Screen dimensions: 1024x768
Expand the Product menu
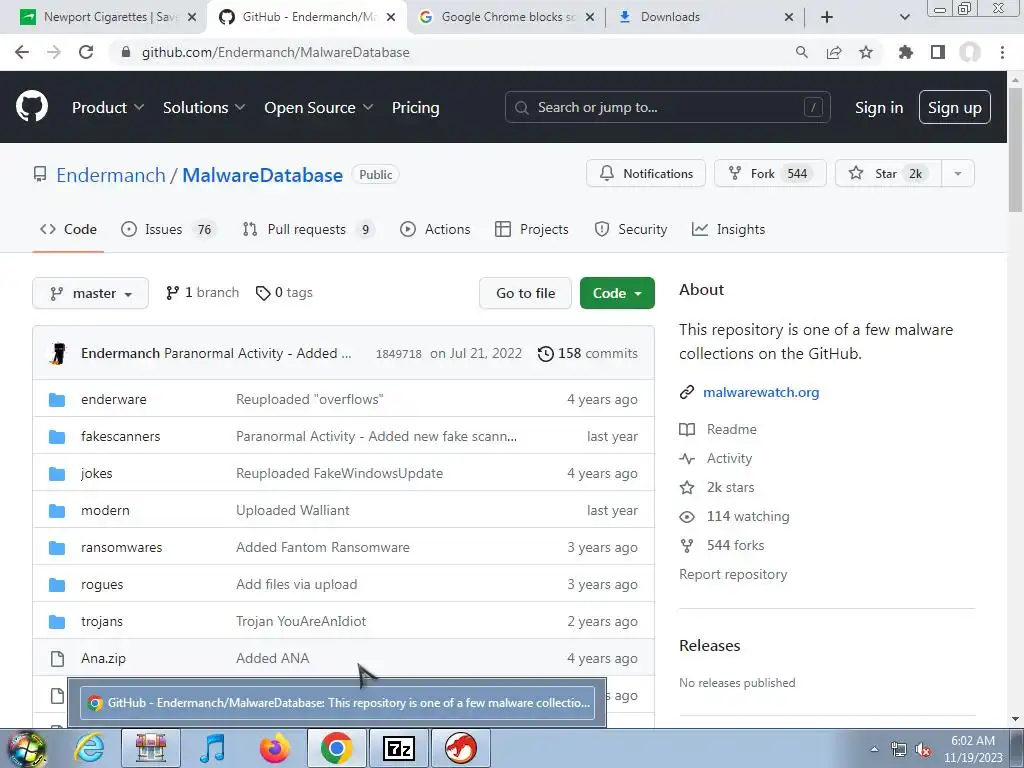[x=107, y=107]
